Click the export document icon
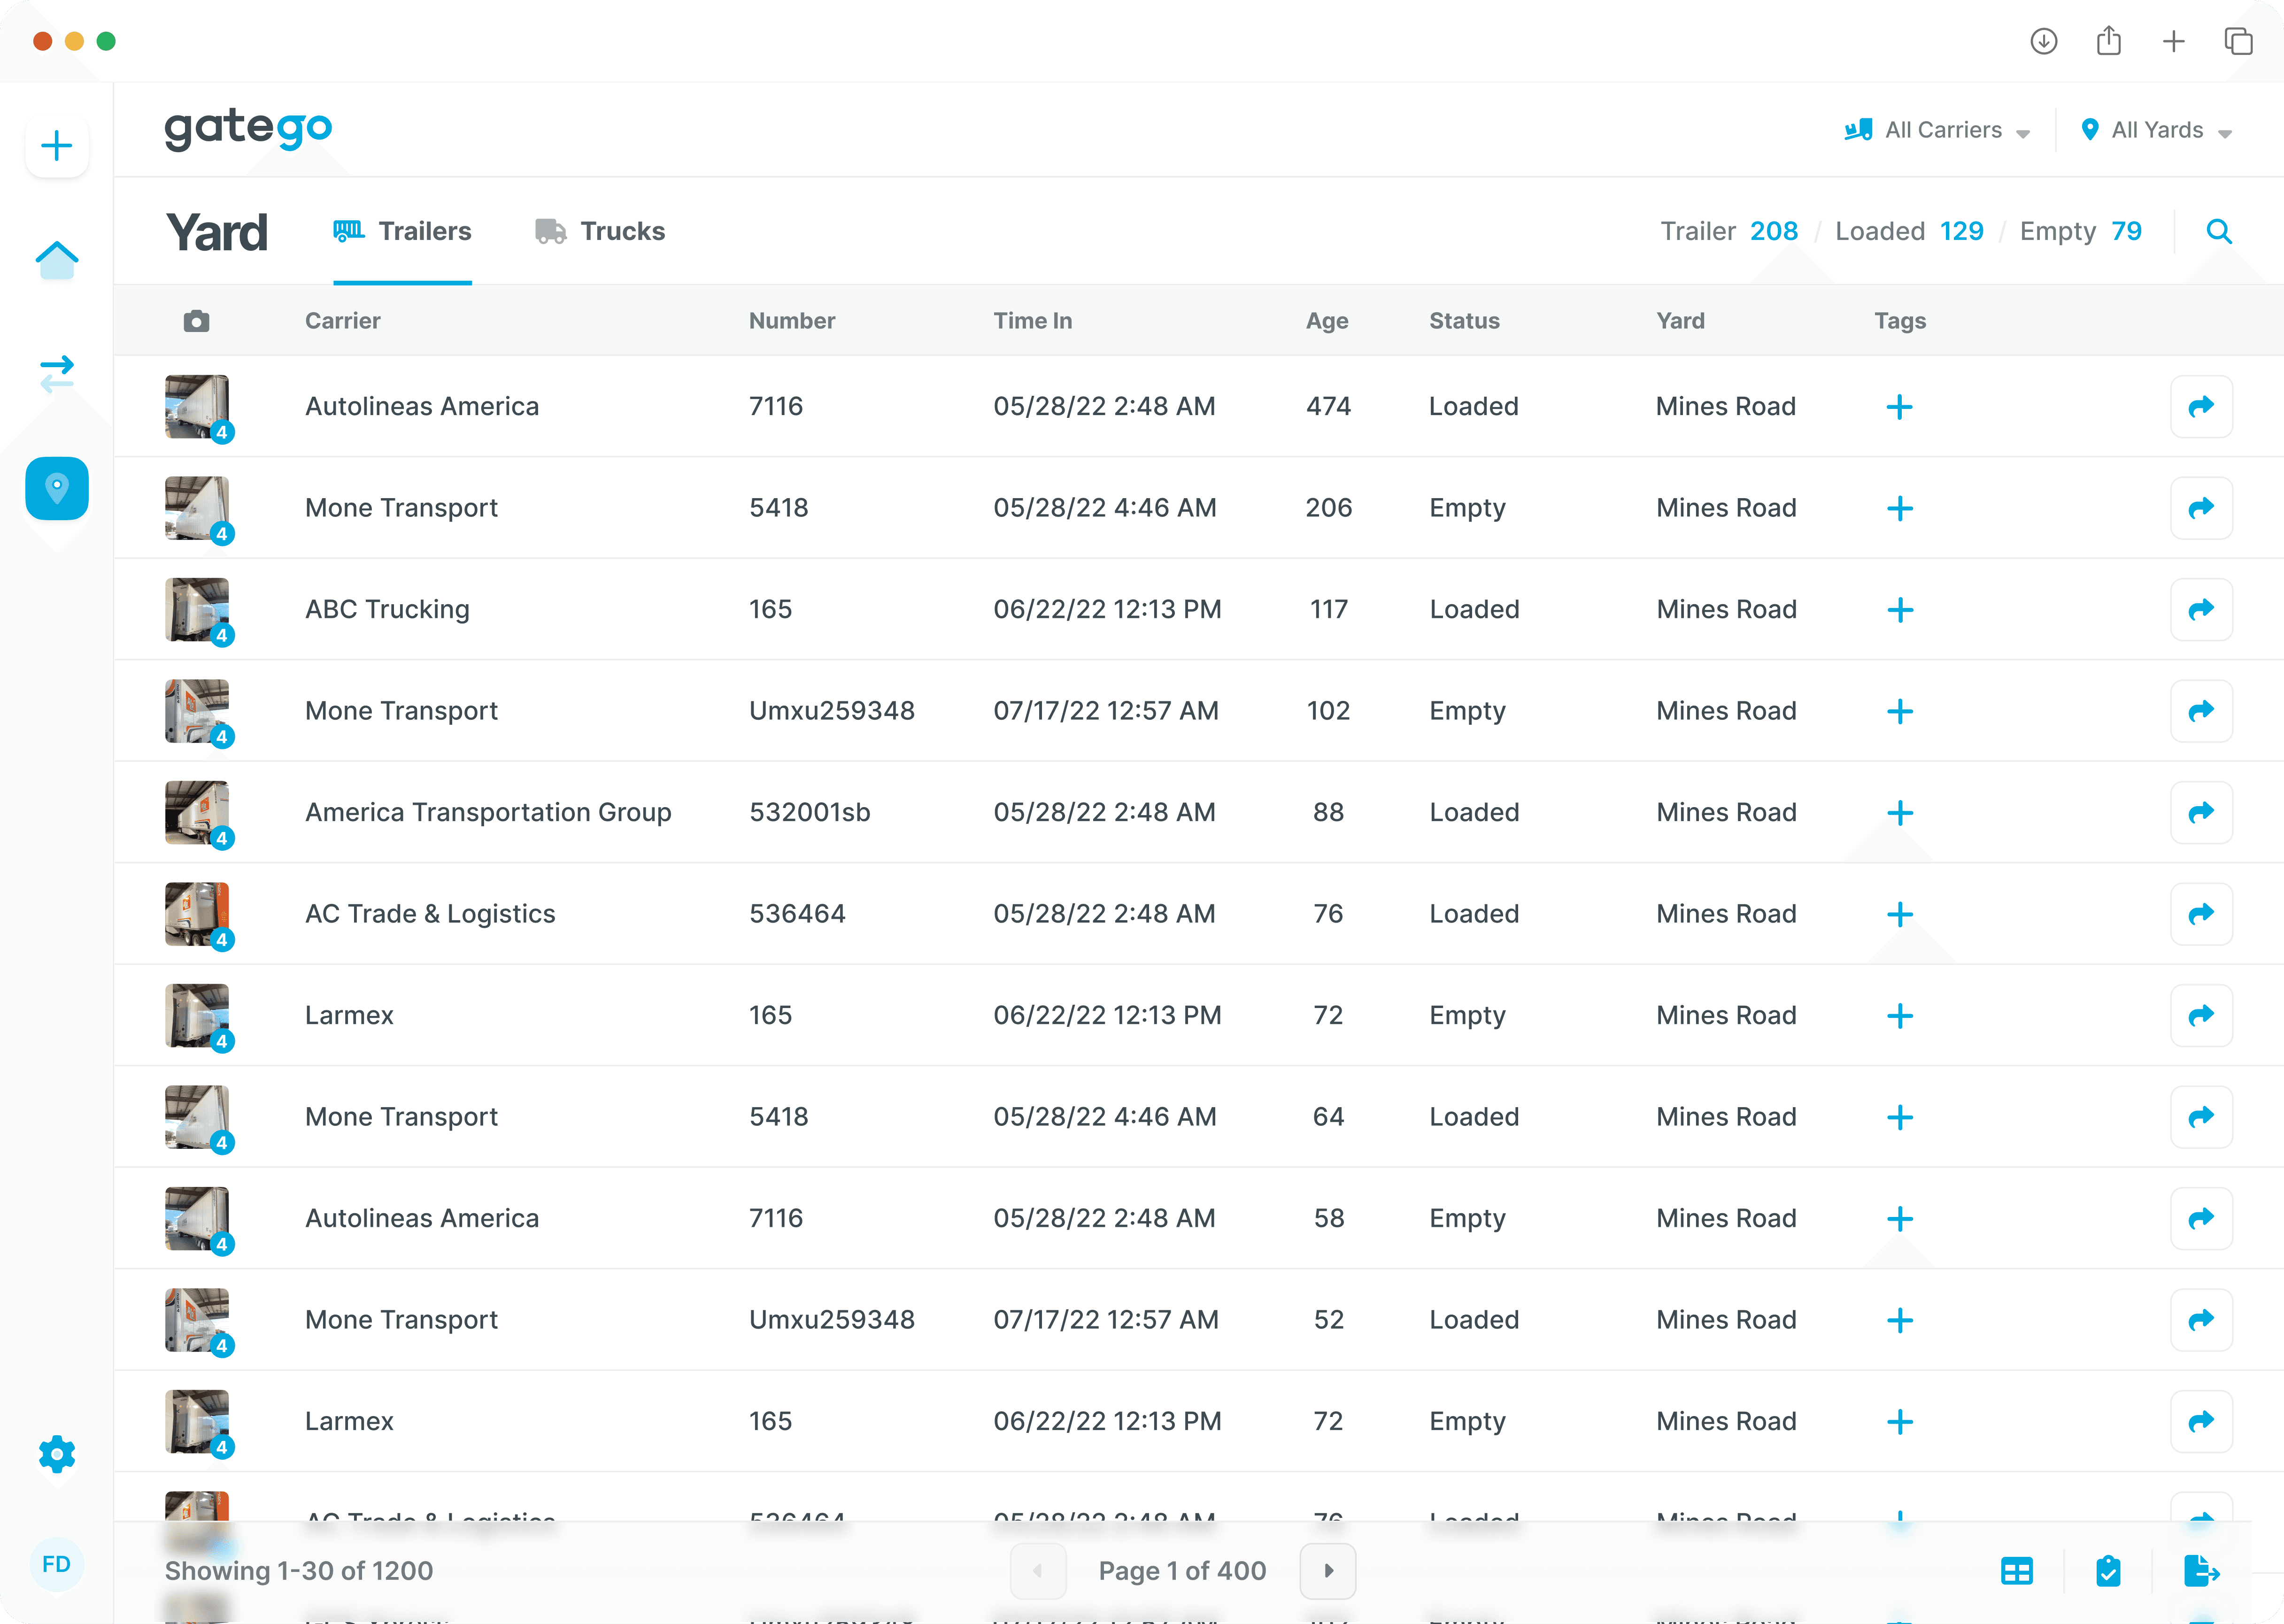2284x1624 pixels. [x=2201, y=1571]
